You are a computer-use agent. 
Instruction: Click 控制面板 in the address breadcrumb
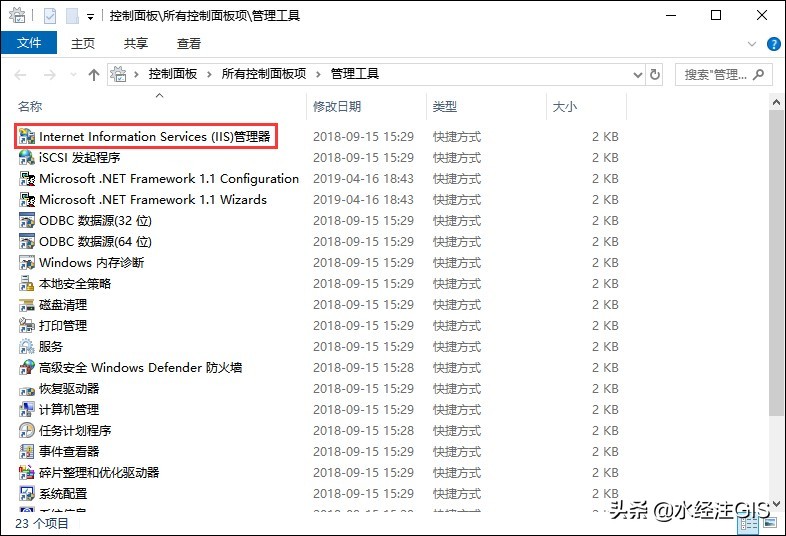173,74
